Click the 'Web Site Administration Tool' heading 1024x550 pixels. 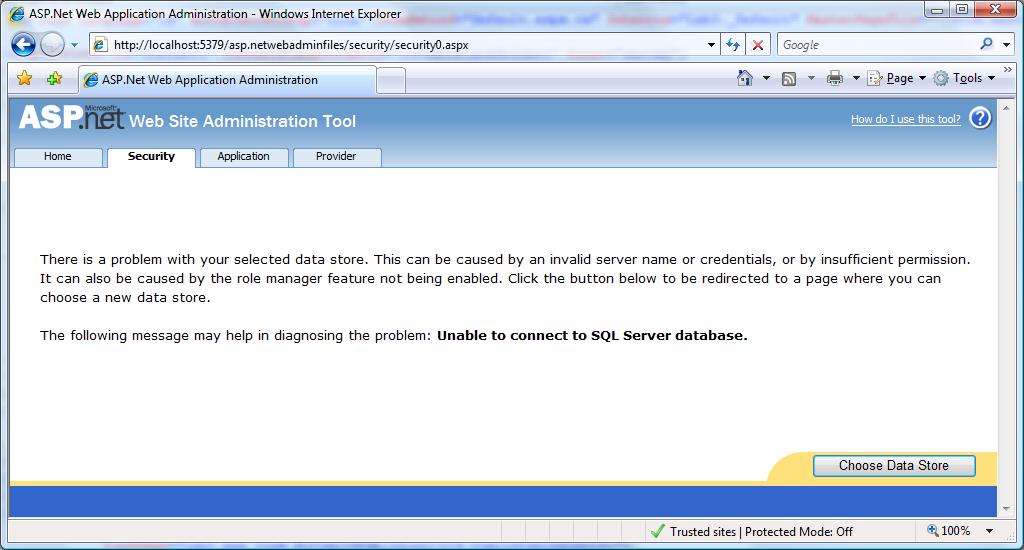pos(242,121)
